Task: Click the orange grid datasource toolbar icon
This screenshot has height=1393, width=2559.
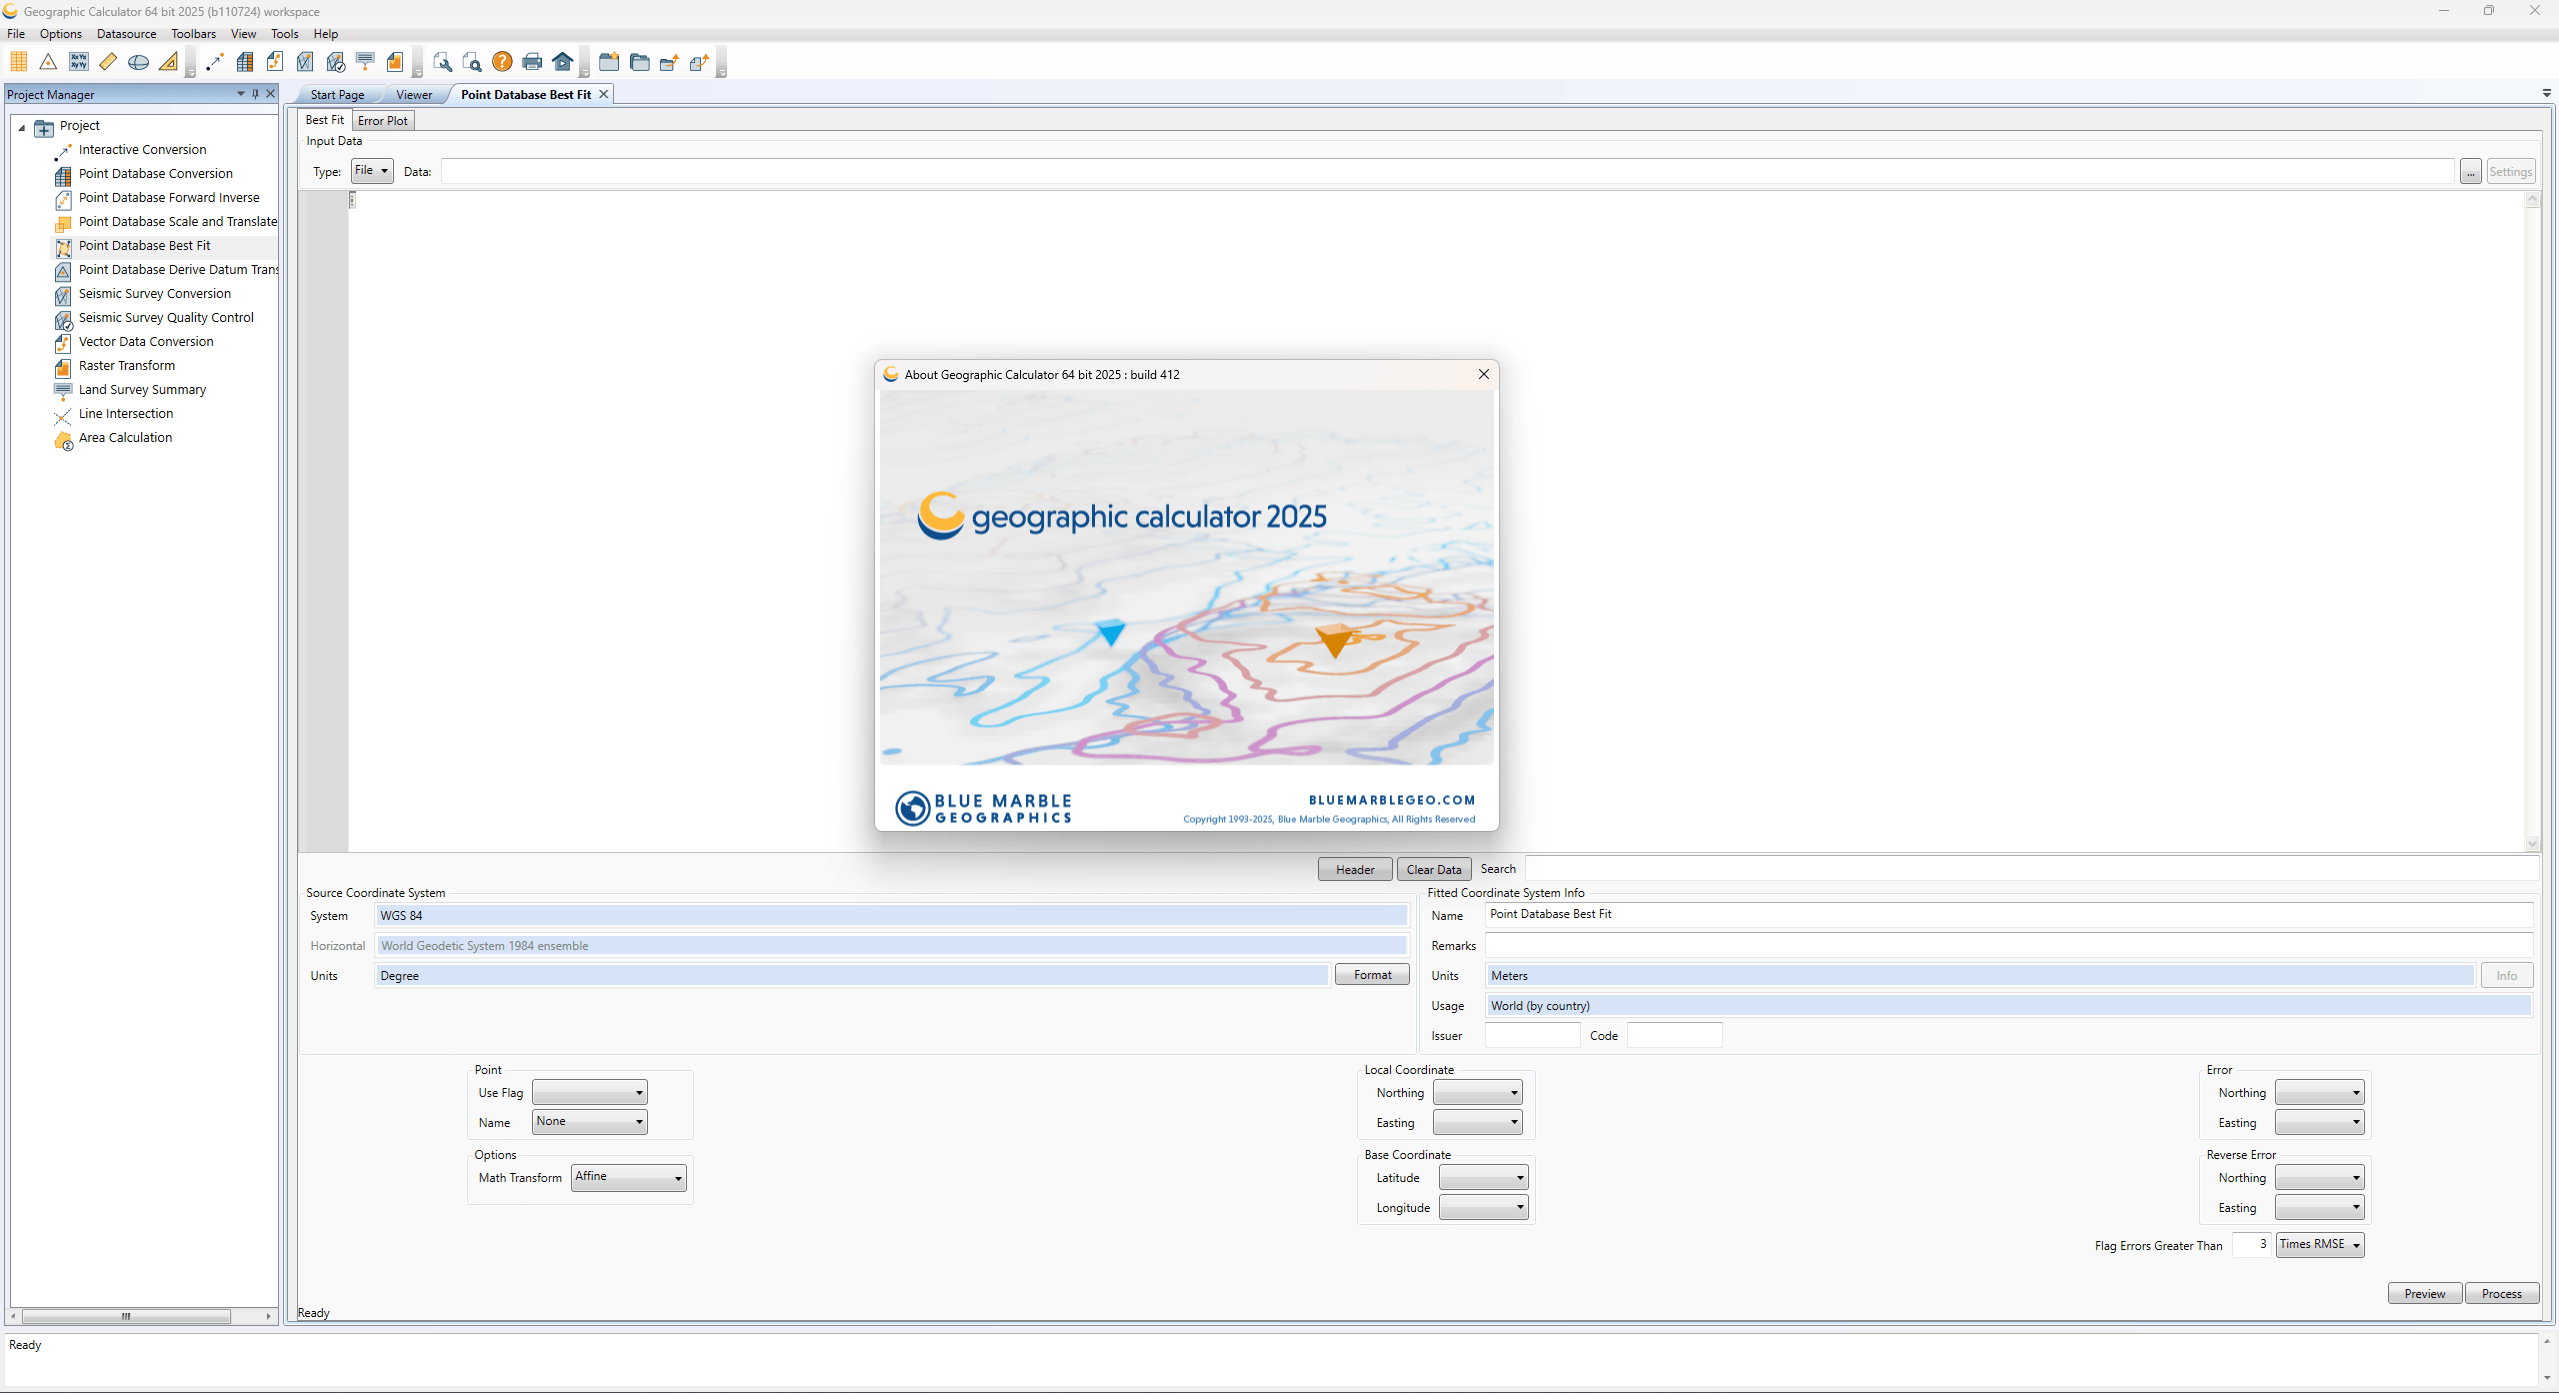Action: coord(18,62)
